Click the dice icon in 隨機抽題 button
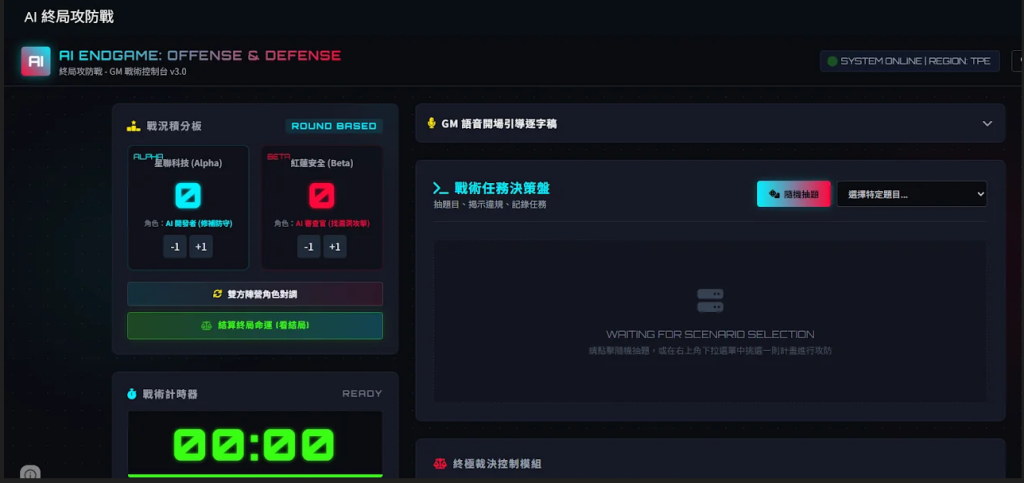Screen dimensions: 1024x483 [x=775, y=194]
